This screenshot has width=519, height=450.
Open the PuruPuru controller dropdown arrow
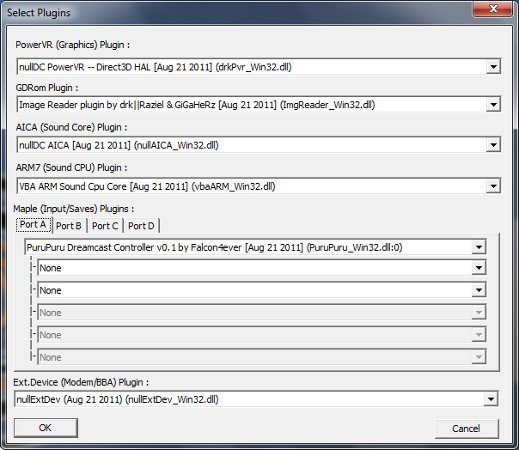(x=479, y=247)
